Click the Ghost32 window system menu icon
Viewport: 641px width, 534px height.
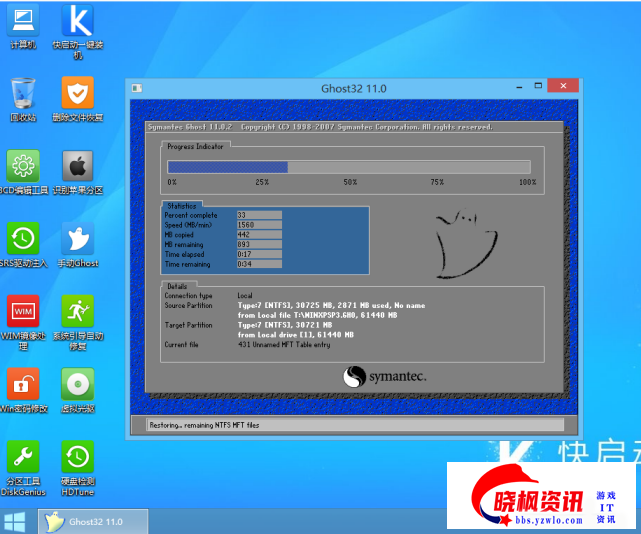[x=138, y=88]
